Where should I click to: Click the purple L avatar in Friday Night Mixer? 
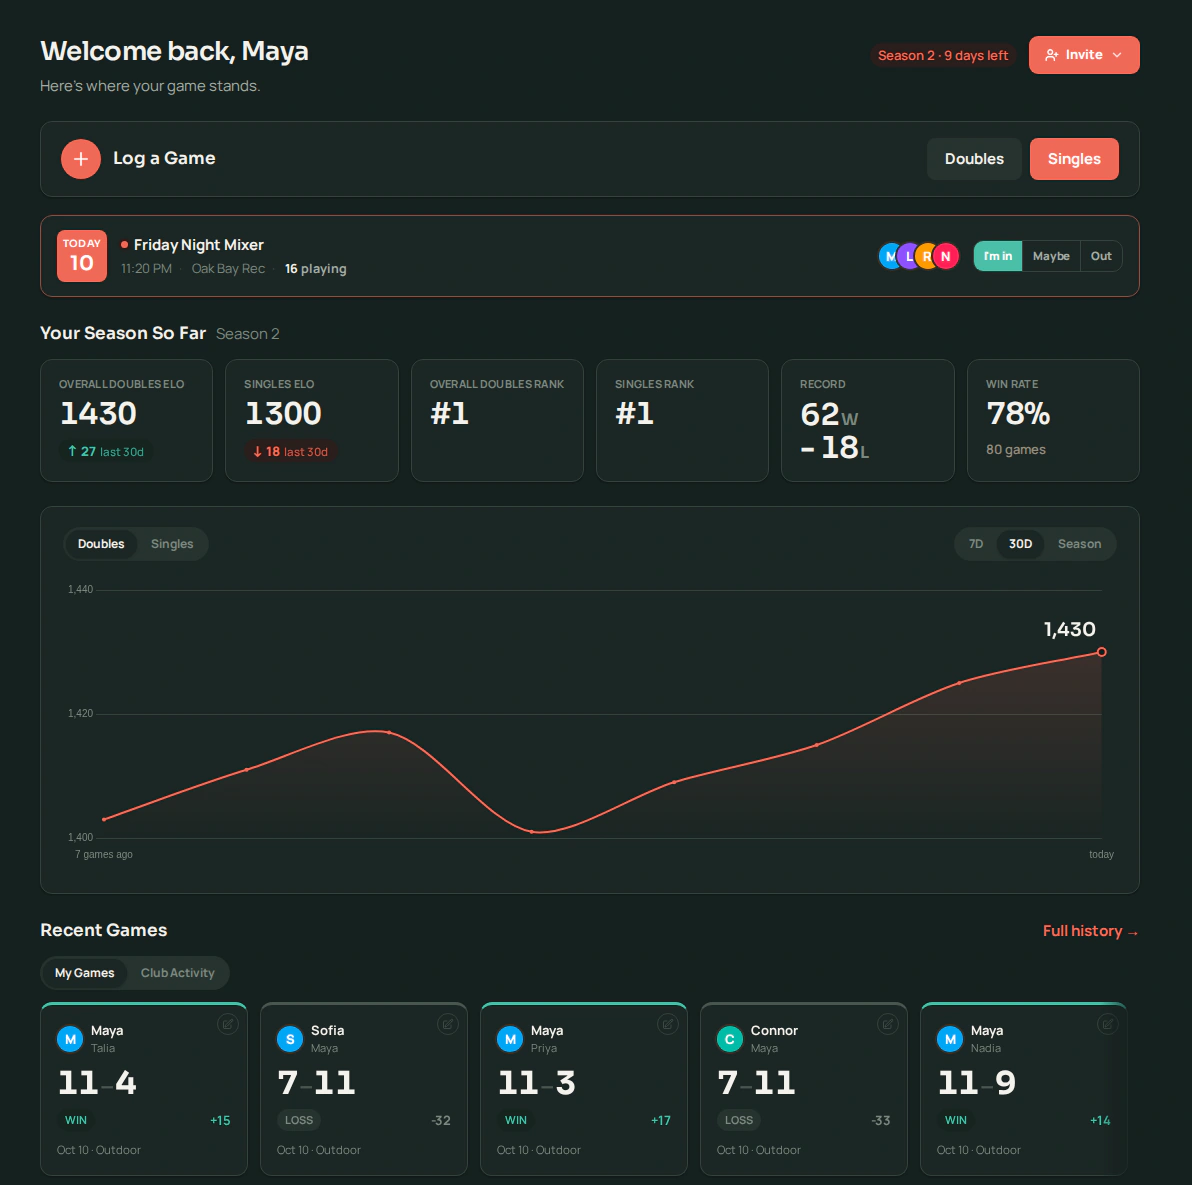907,256
